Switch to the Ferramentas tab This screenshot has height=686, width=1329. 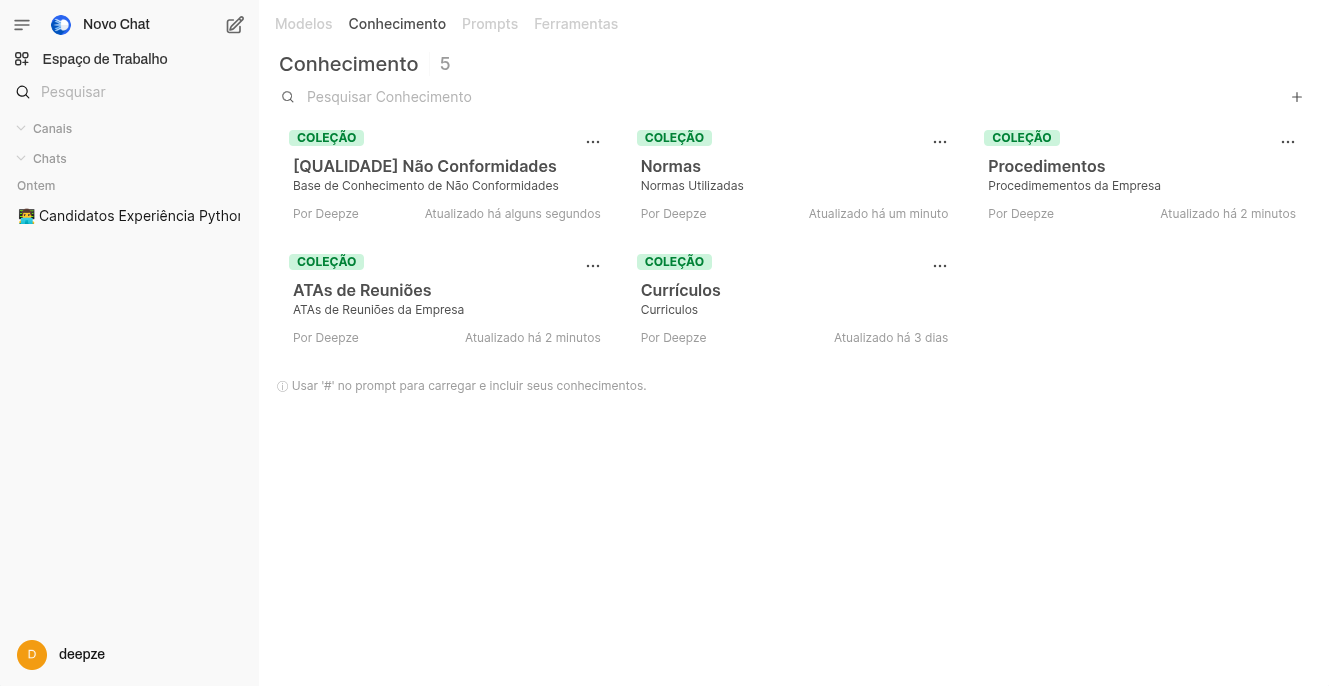click(x=576, y=24)
